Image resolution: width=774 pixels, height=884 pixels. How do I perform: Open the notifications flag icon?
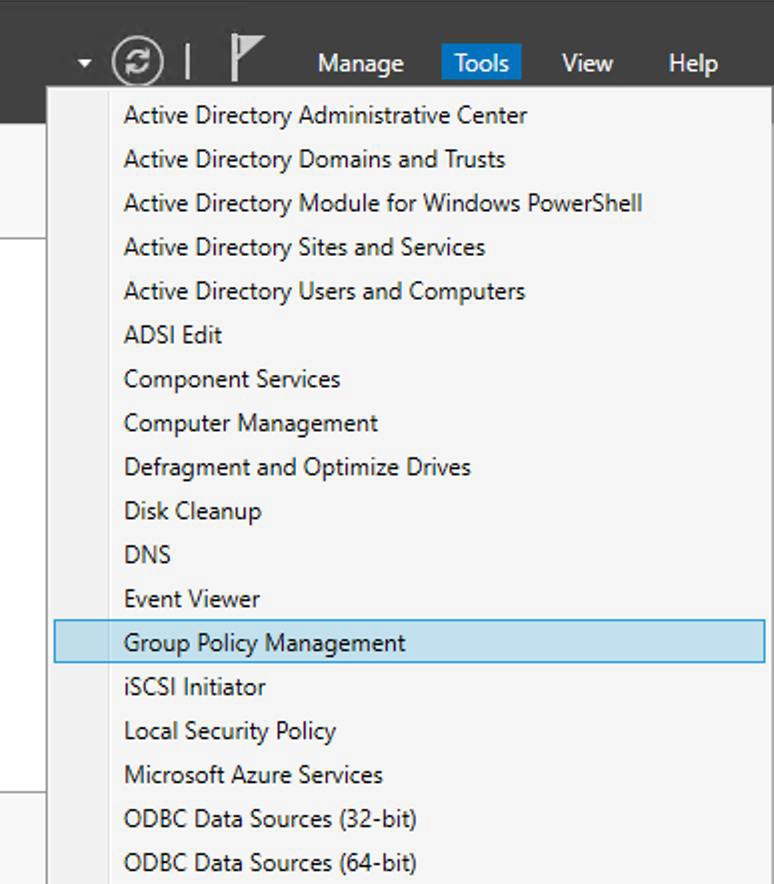(x=247, y=58)
